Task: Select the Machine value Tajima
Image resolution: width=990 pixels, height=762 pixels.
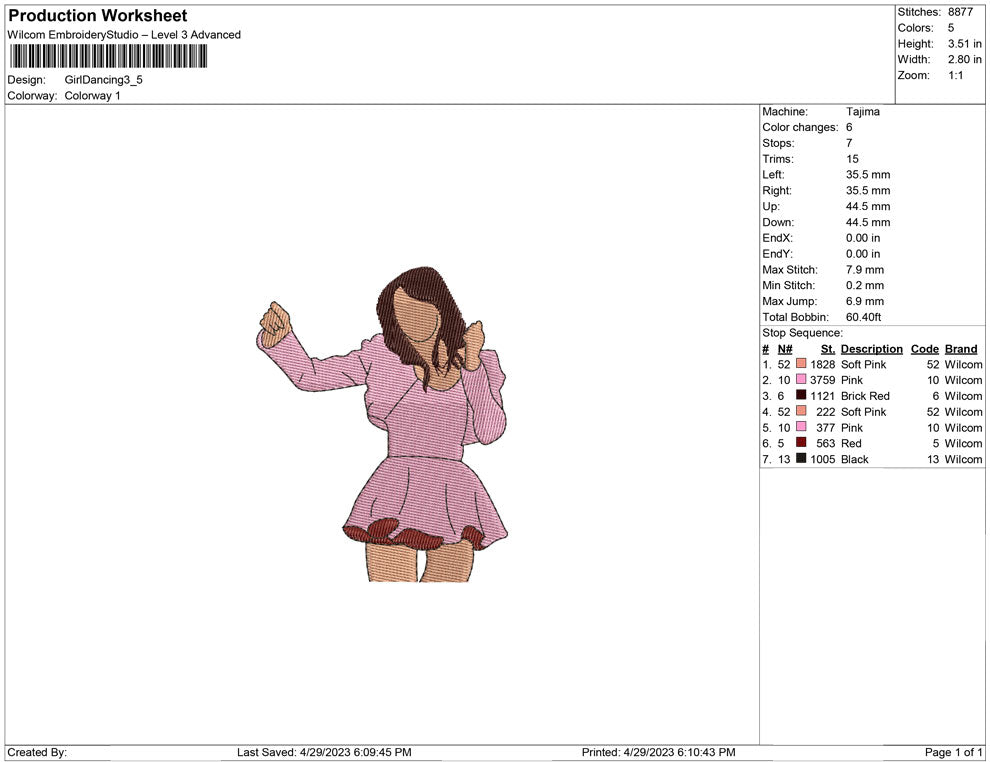Action: [x=862, y=112]
